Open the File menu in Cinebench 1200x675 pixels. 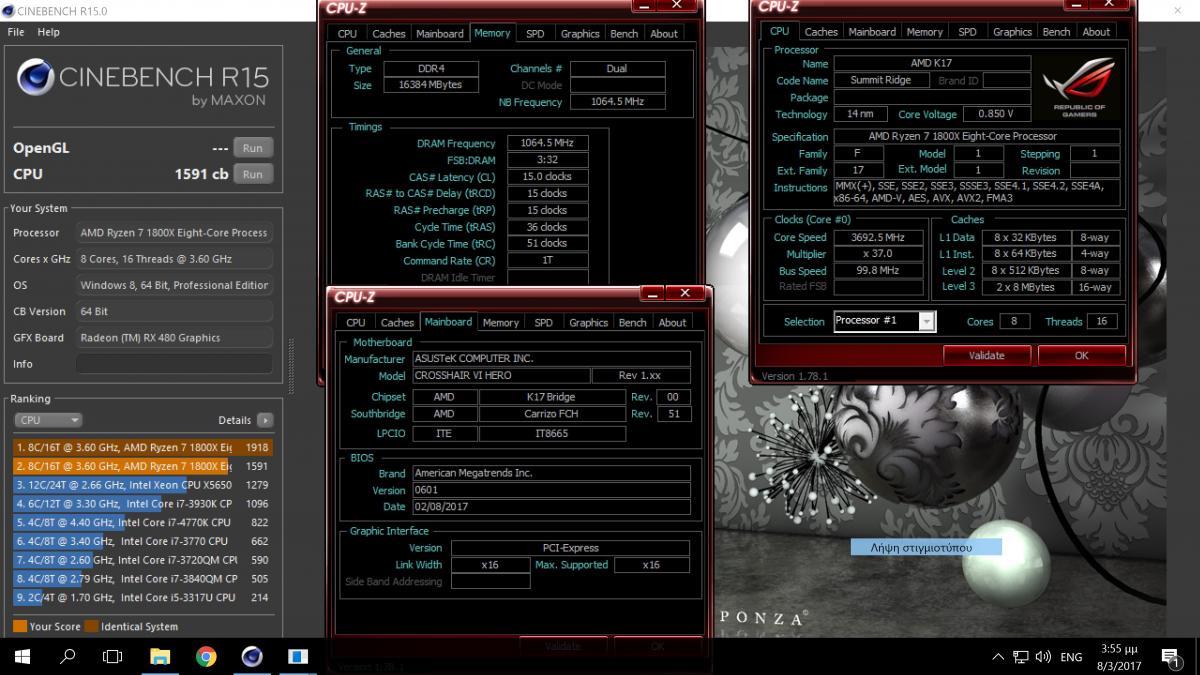click(x=16, y=32)
